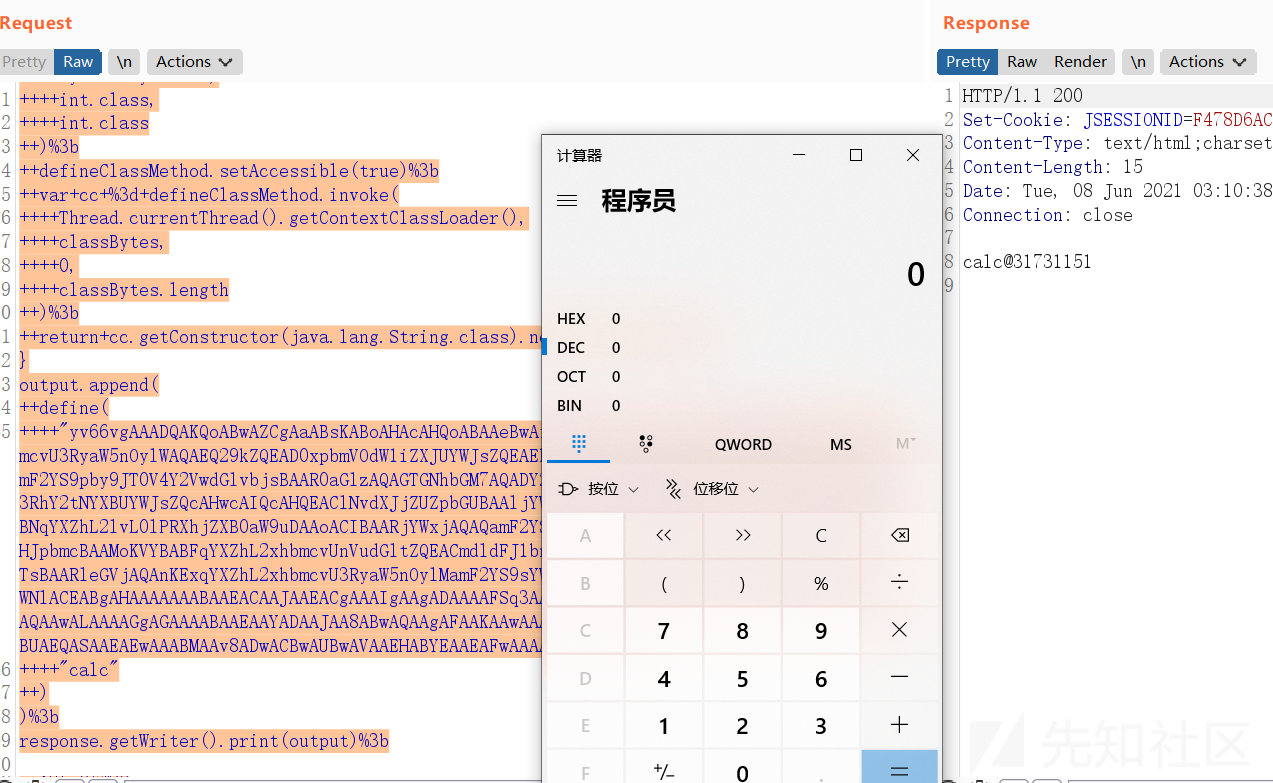Click the Set-Cookie JSESSIONID header line
1273x783 pixels.
tap(1117, 120)
